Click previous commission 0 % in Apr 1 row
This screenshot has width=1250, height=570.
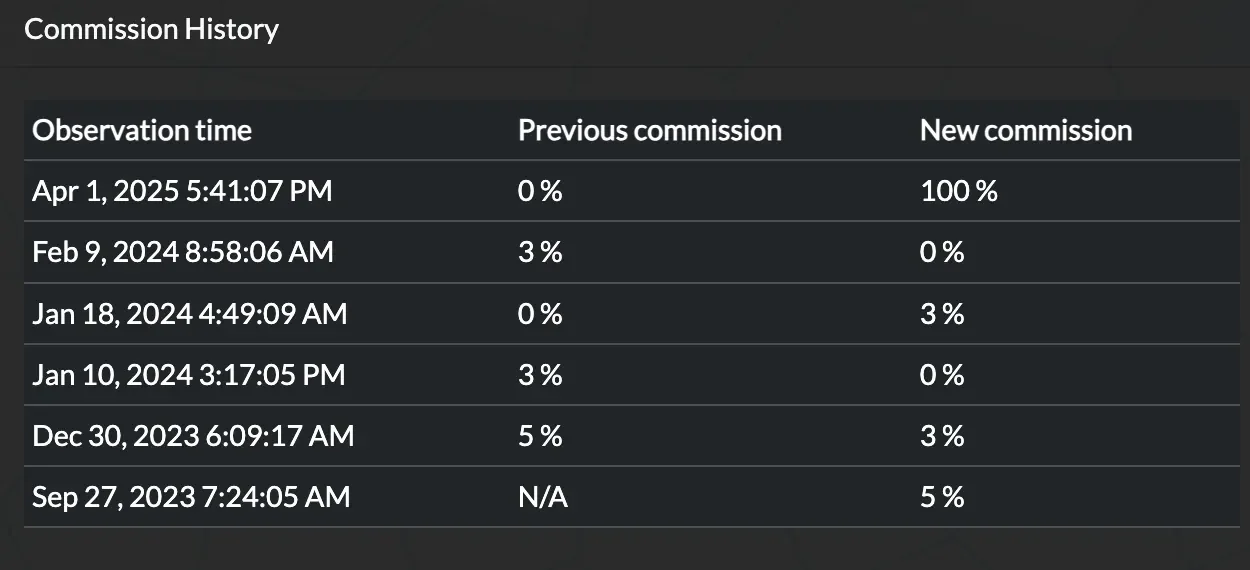pyautogui.click(x=540, y=191)
